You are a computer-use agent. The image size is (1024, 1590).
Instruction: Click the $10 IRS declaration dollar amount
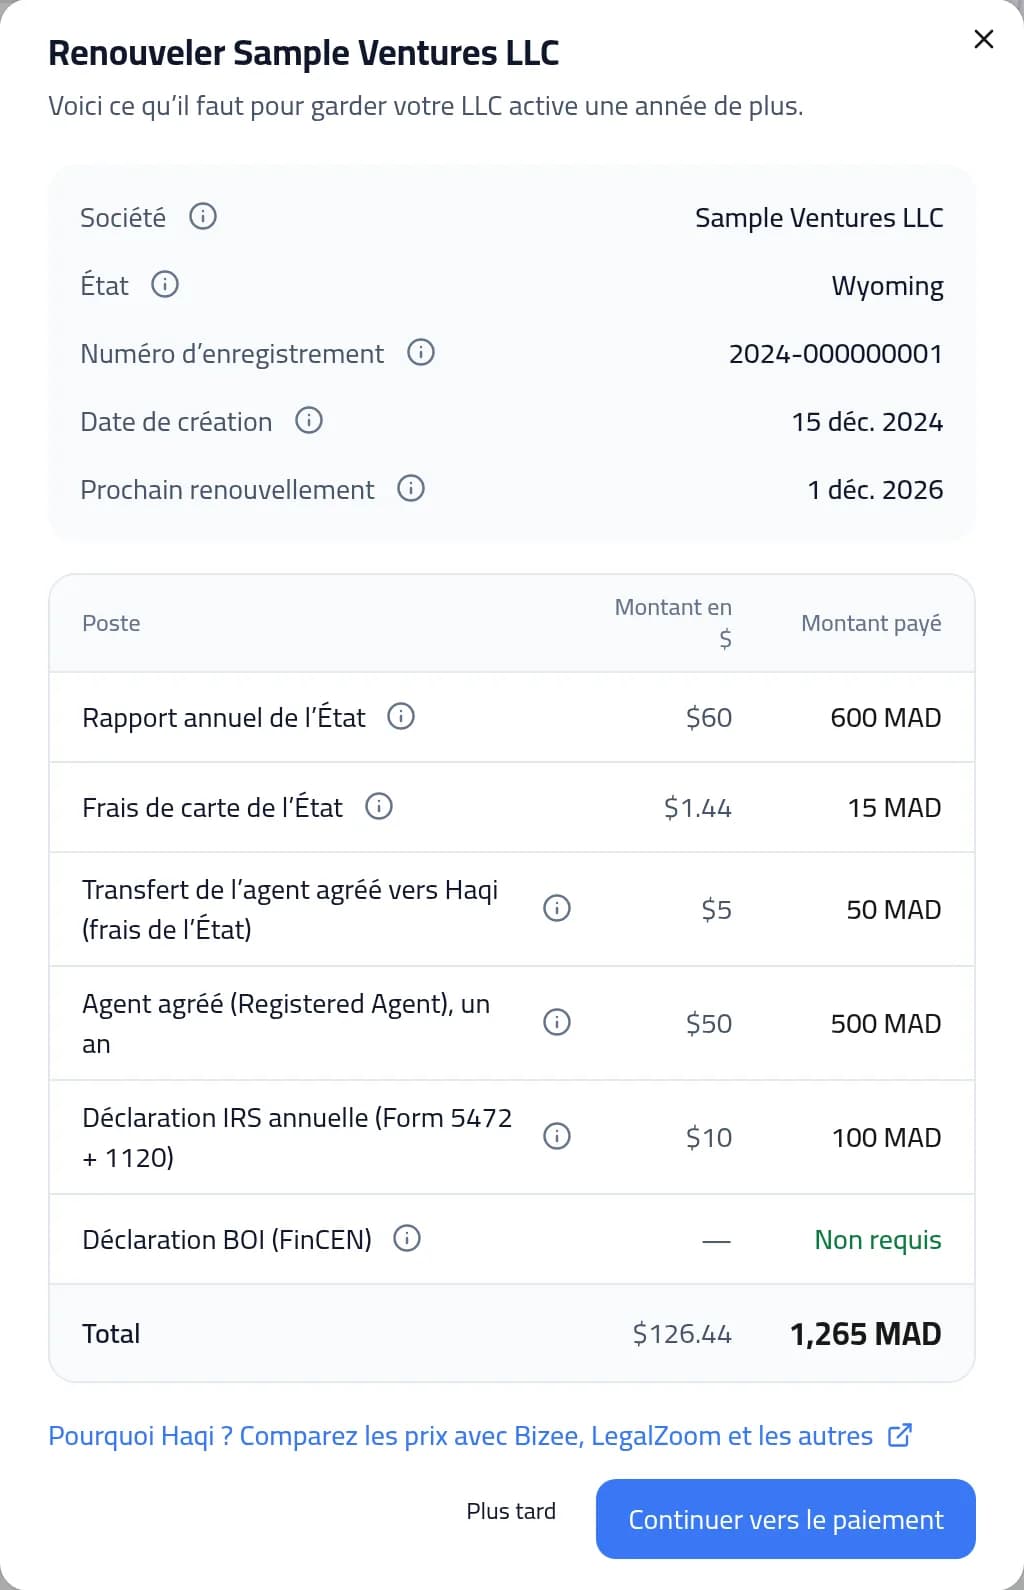[x=709, y=1138]
